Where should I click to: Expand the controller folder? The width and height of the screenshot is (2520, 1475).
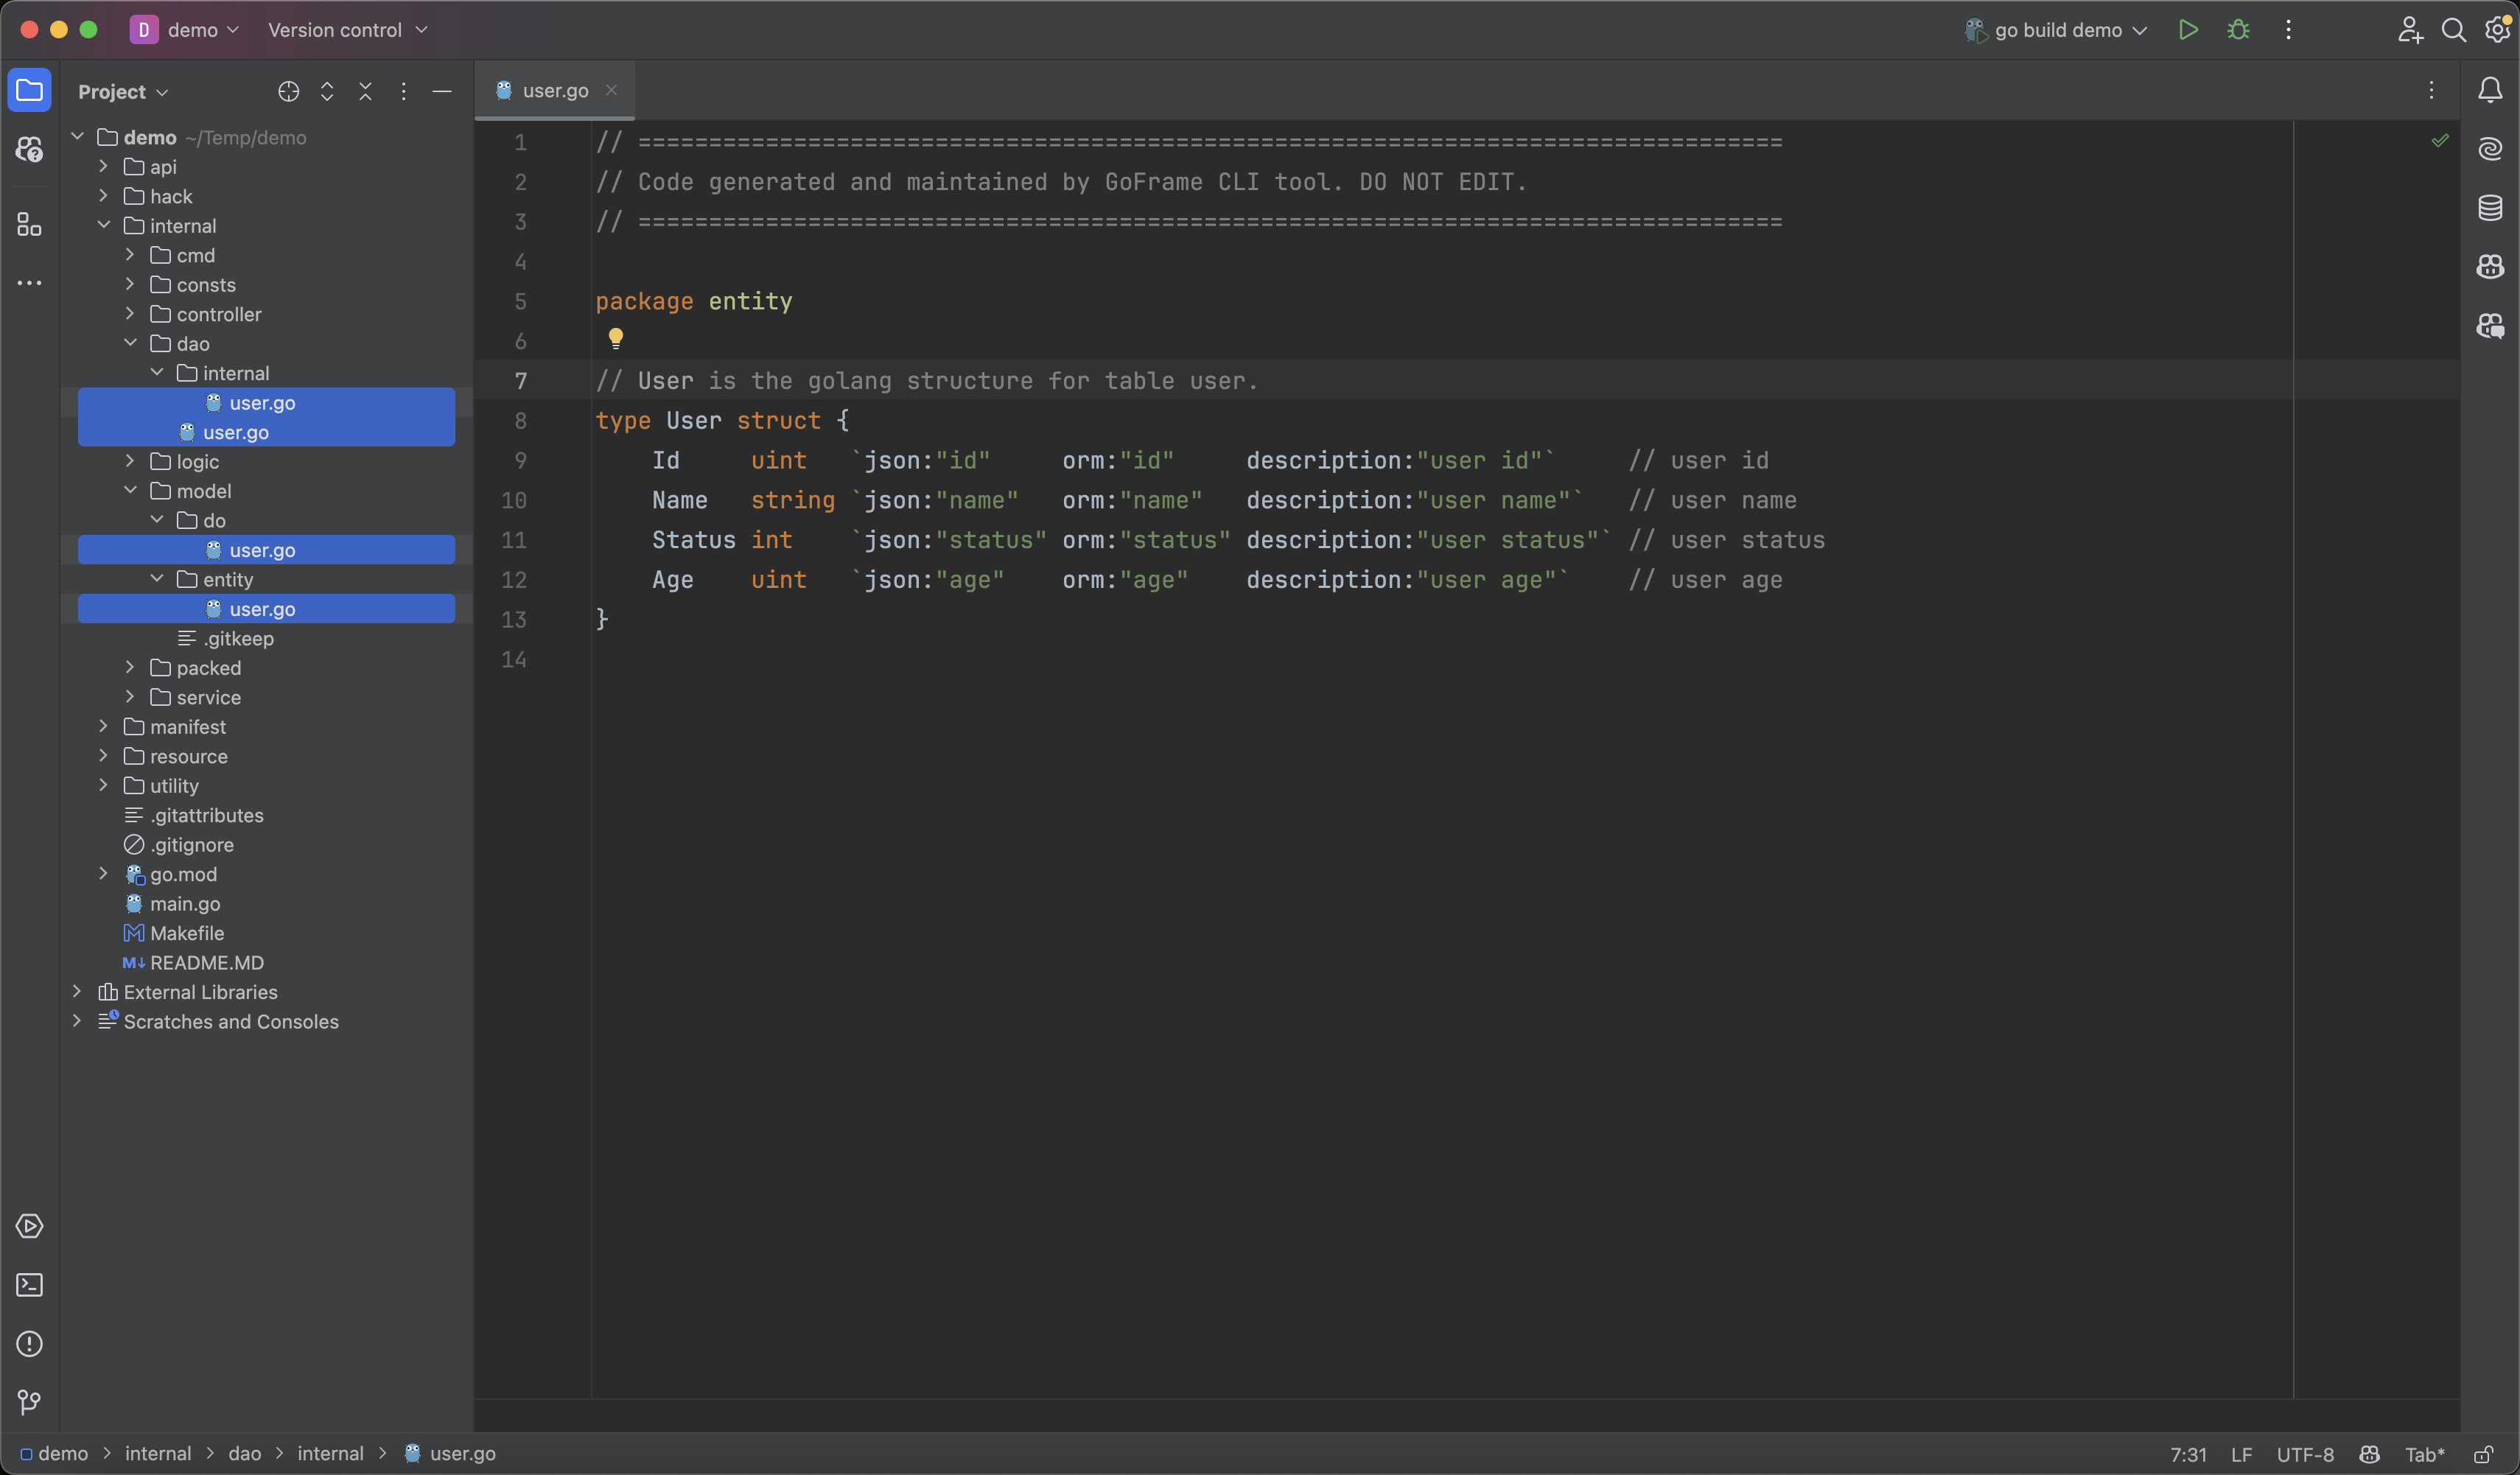pos(130,314)
